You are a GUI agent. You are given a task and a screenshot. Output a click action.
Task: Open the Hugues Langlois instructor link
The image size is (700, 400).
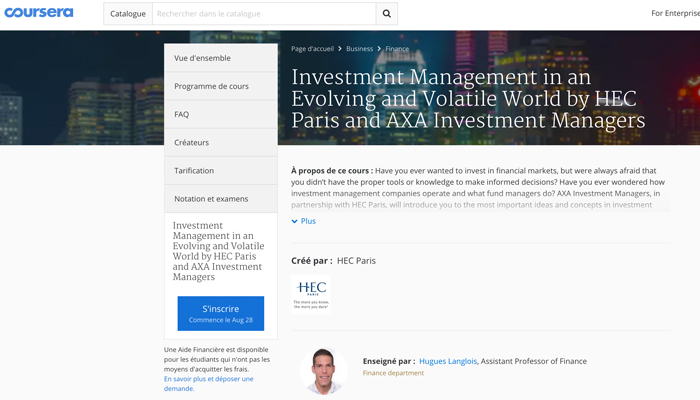tap(448, 361)
